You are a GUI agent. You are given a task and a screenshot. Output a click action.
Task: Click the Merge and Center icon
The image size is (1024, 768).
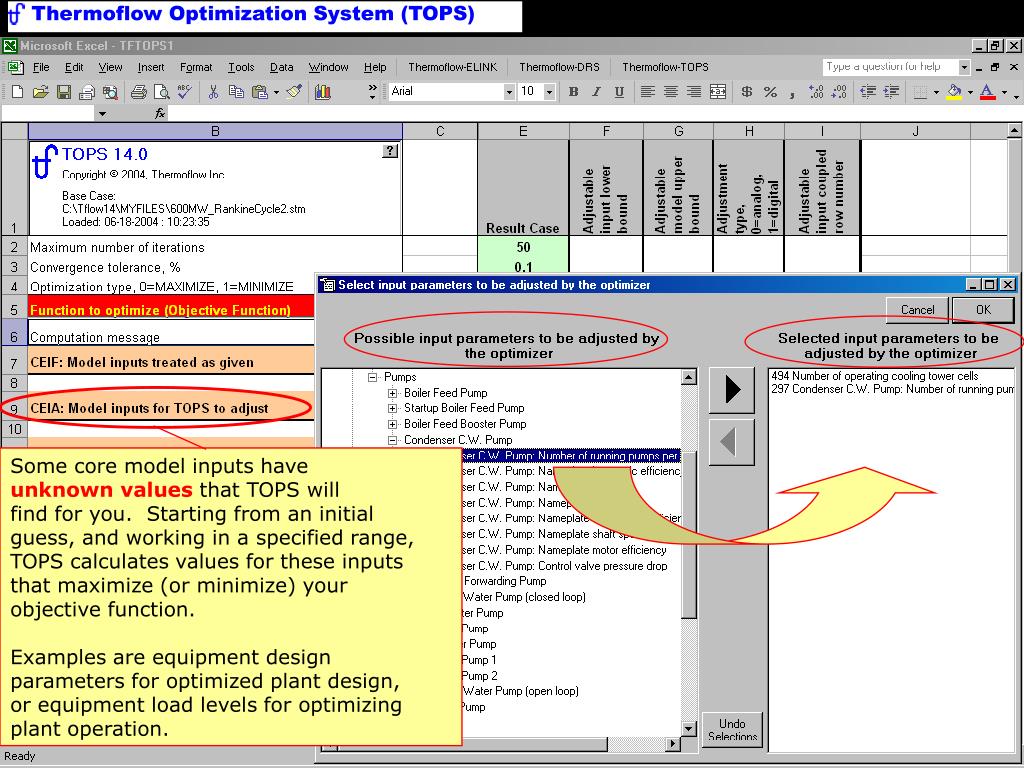tap(717, 92)
